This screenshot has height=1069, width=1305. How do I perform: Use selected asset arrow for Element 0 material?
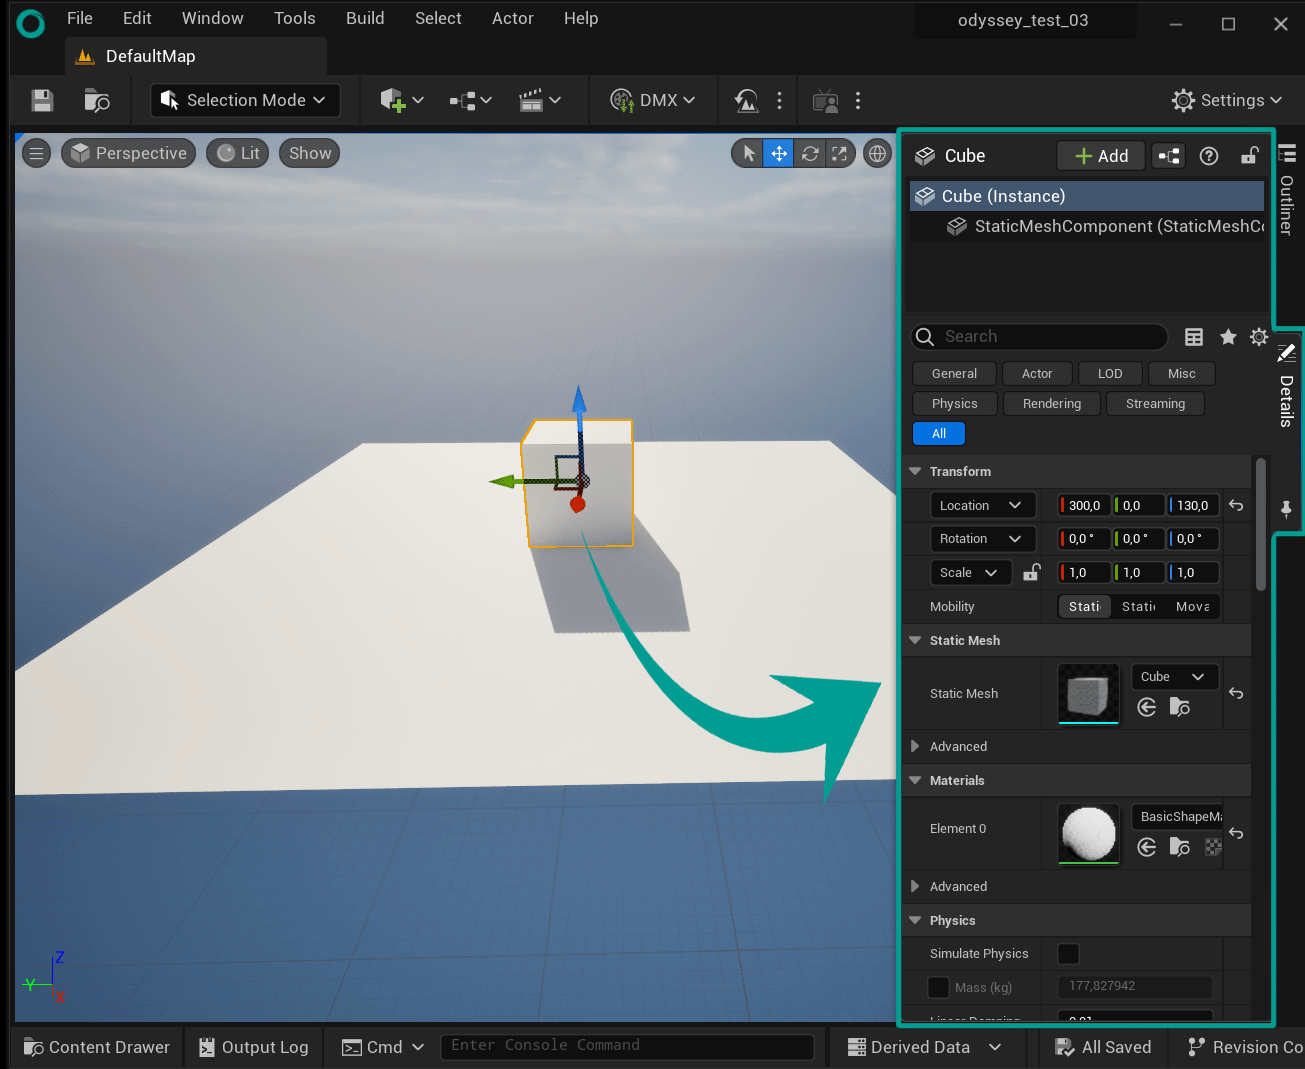pos(1147,848)
